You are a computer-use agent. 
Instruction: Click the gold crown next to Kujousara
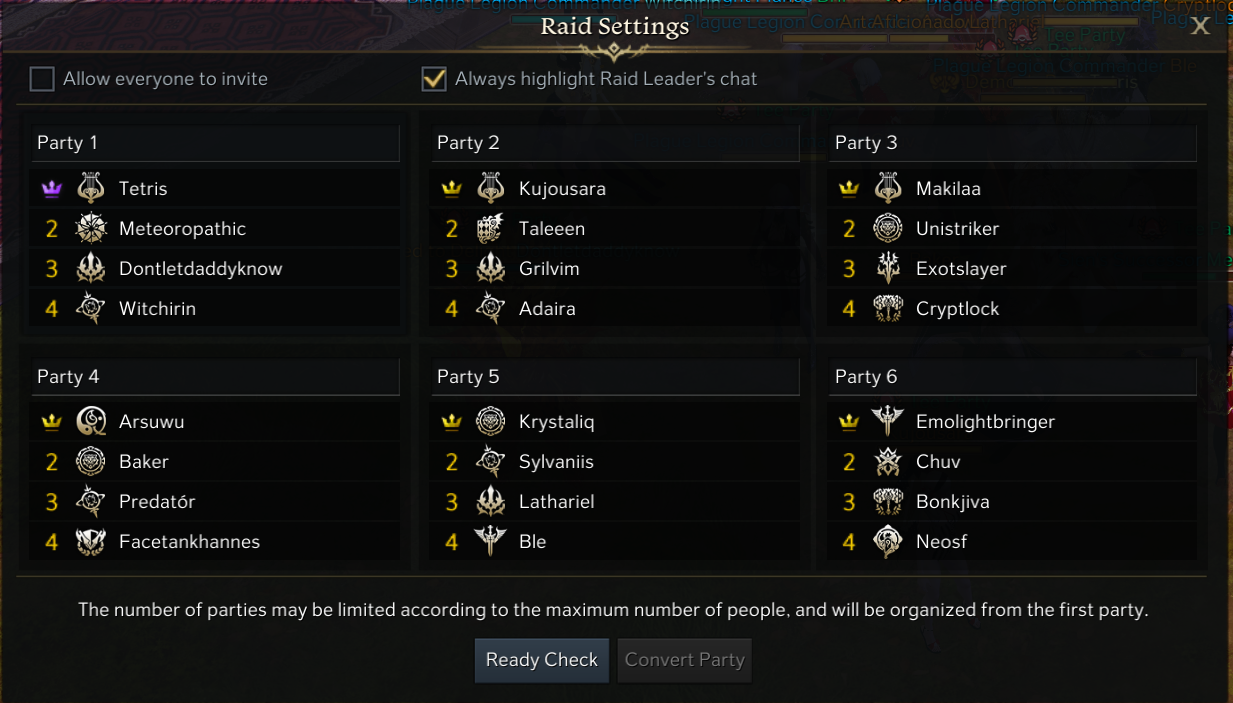[x=451, y=188]
